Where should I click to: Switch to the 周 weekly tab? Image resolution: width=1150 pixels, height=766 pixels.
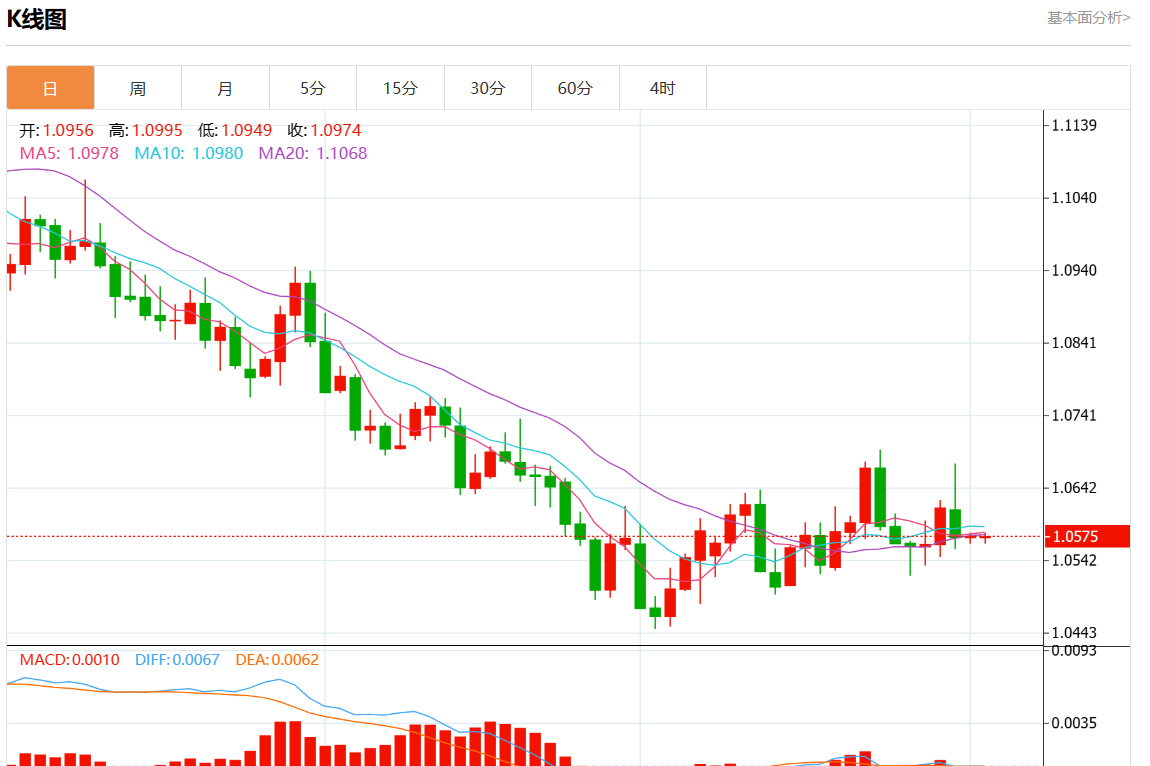pyautogui.click(x=138, y=88)
